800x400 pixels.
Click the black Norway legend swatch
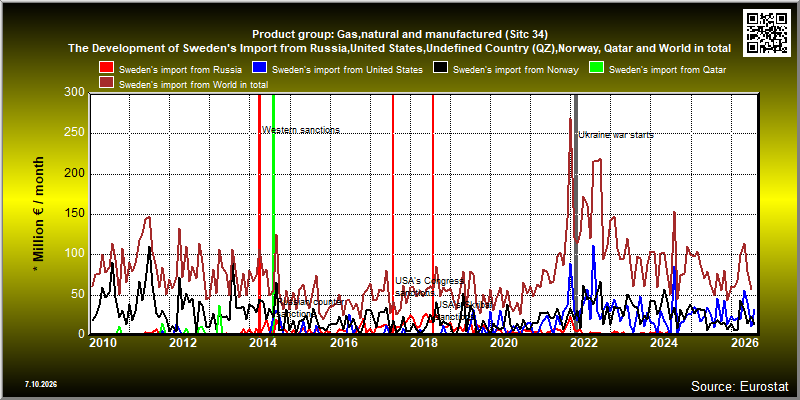pos(440,68)
